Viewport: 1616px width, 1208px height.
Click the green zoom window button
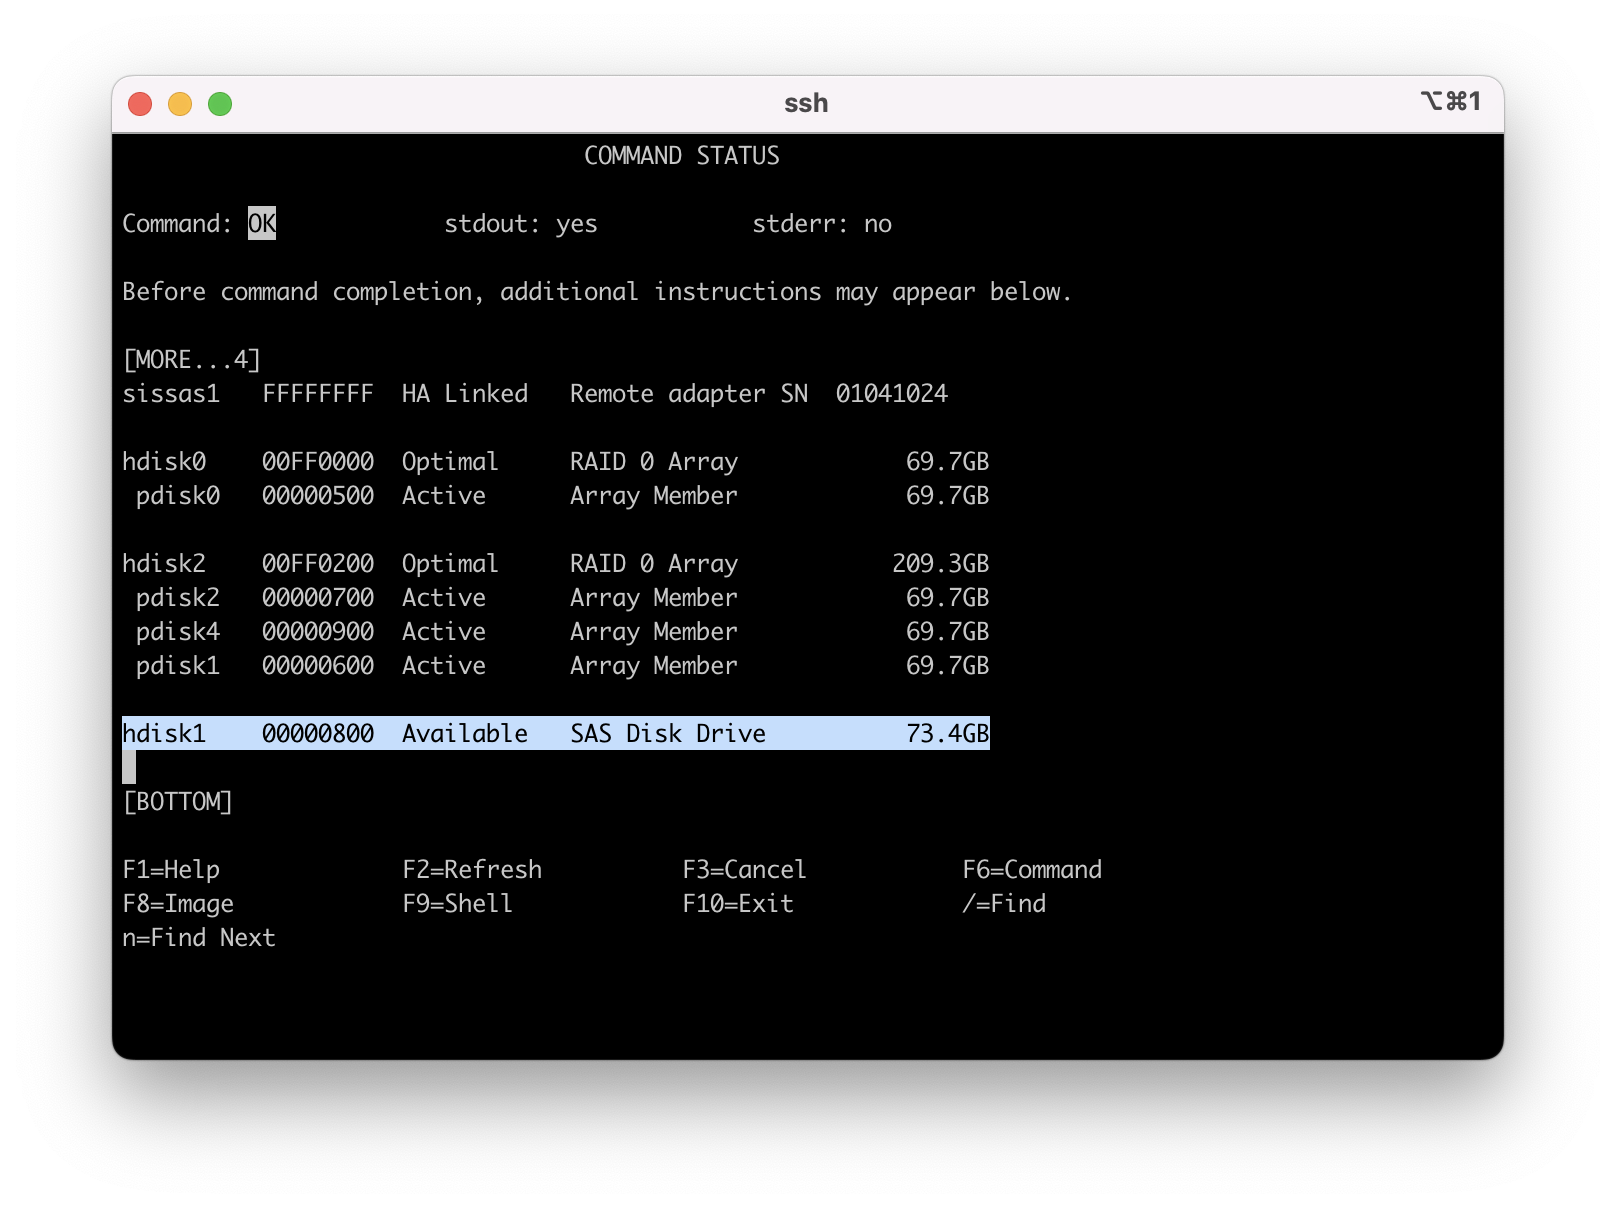pos(220,104)
